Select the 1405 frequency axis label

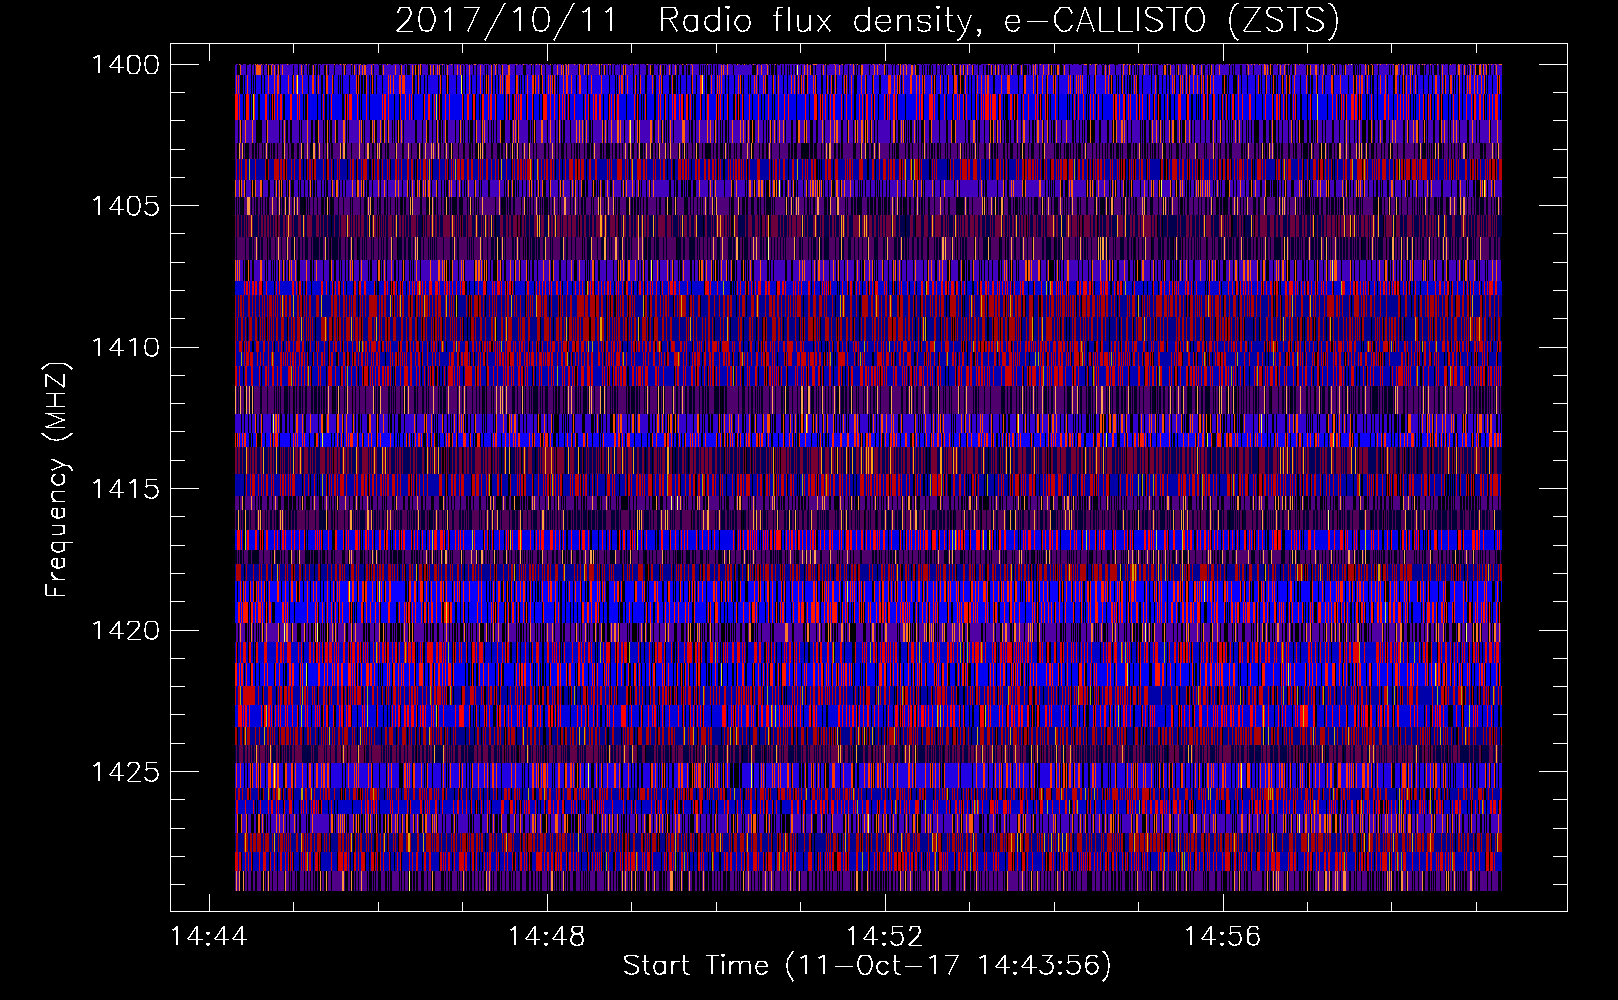click(x=124, y=206)
